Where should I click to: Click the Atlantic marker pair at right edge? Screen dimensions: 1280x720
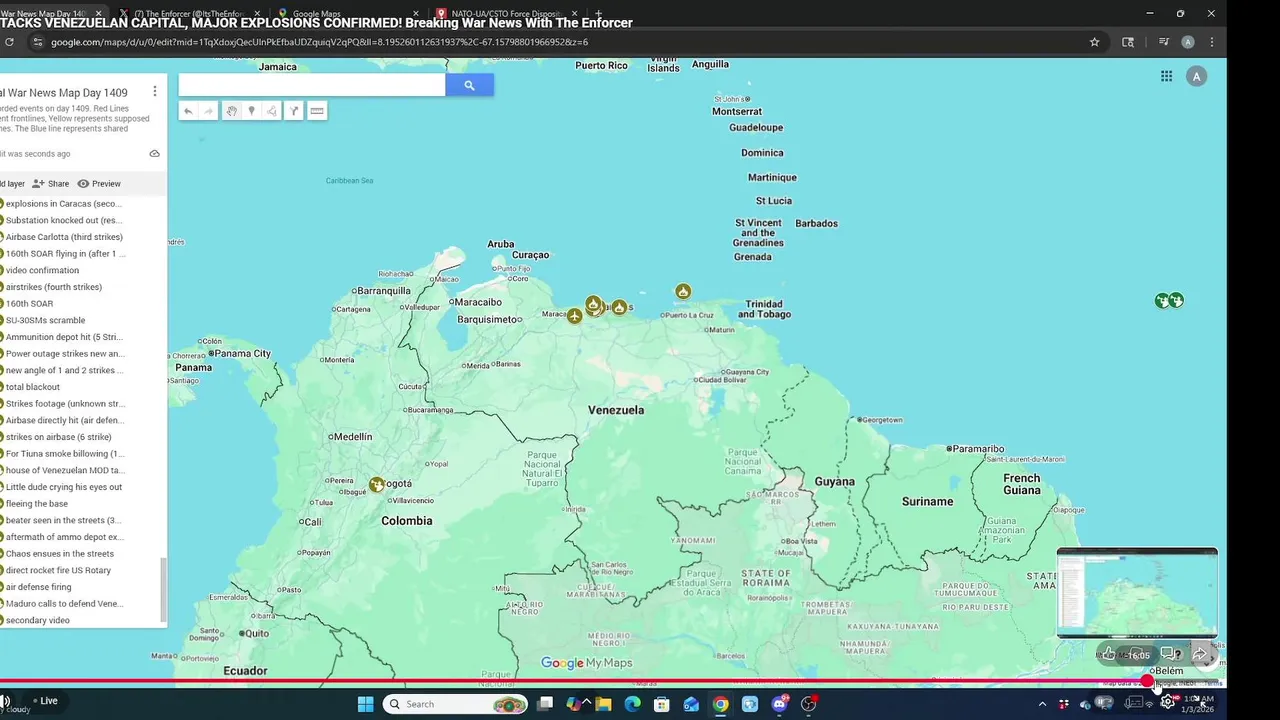[1169, 300]
